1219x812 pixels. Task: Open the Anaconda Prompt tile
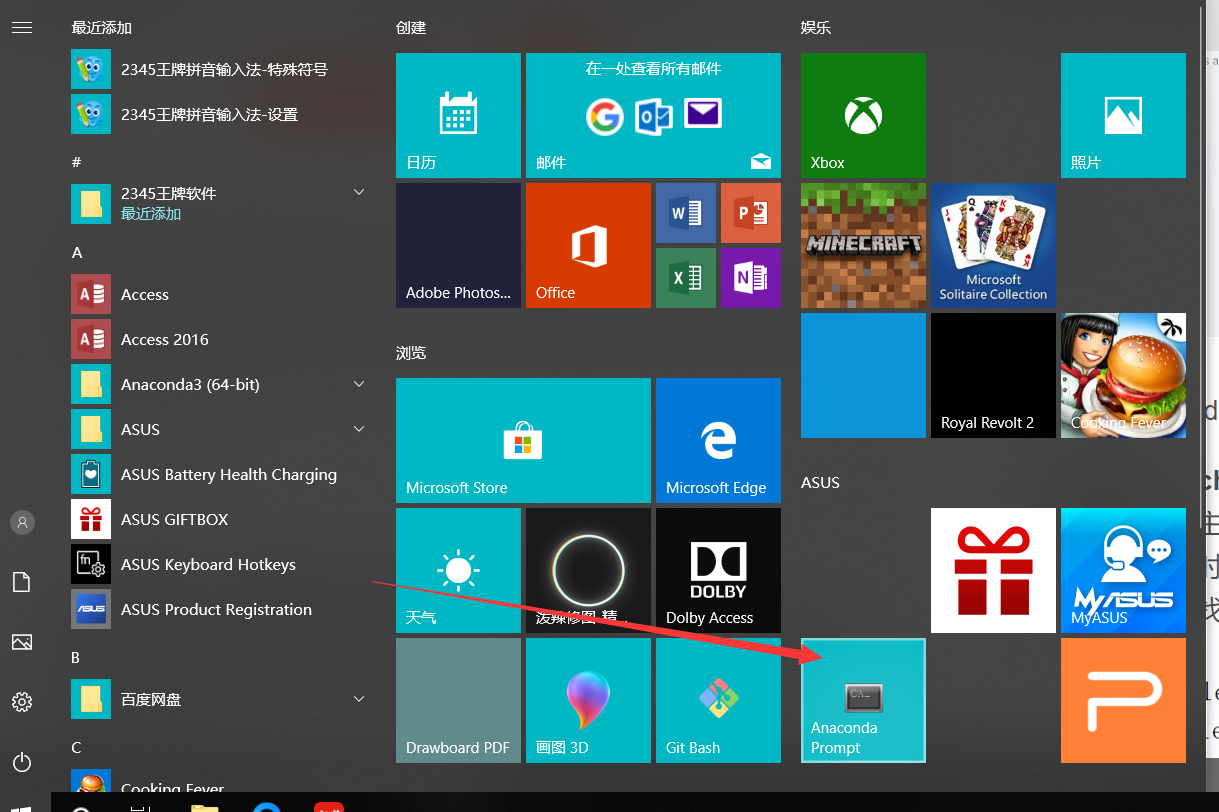tap(863, 700)
